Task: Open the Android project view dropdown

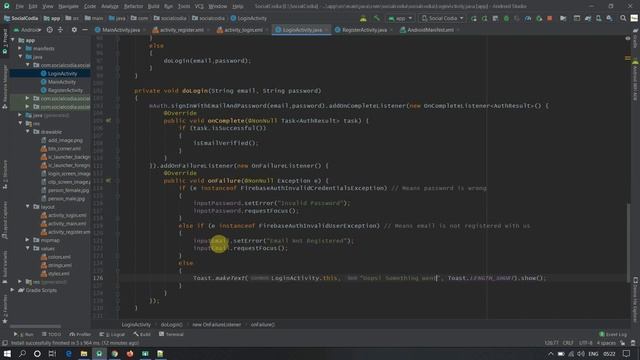Action: [x=28, y=30]
